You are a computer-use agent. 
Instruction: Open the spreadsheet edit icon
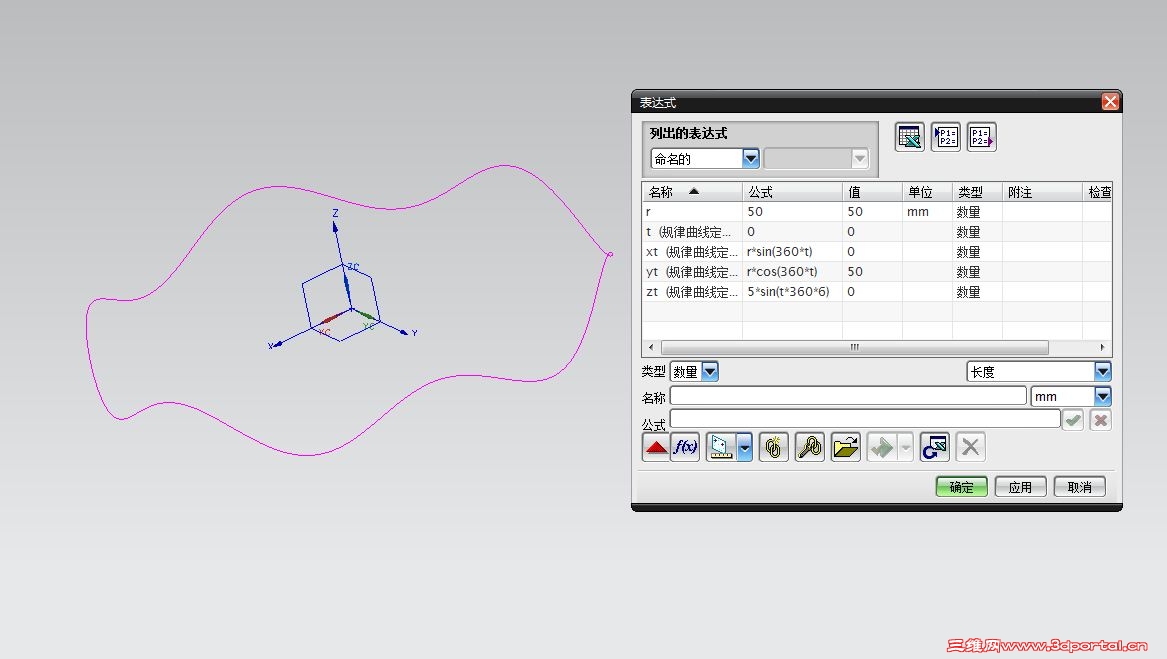pyautogui.click(x=909, y=137)
